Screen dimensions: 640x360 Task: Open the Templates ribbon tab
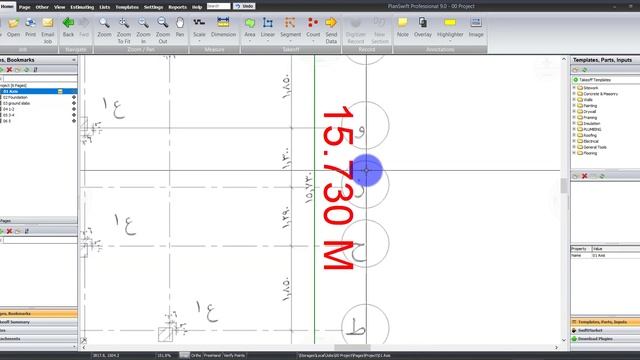pyautogui.click(x=127, y=7)
